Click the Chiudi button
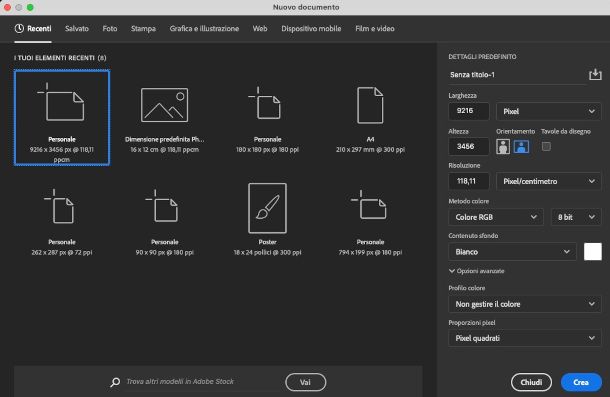The image size is (610, 397). [x=531, y=382]
